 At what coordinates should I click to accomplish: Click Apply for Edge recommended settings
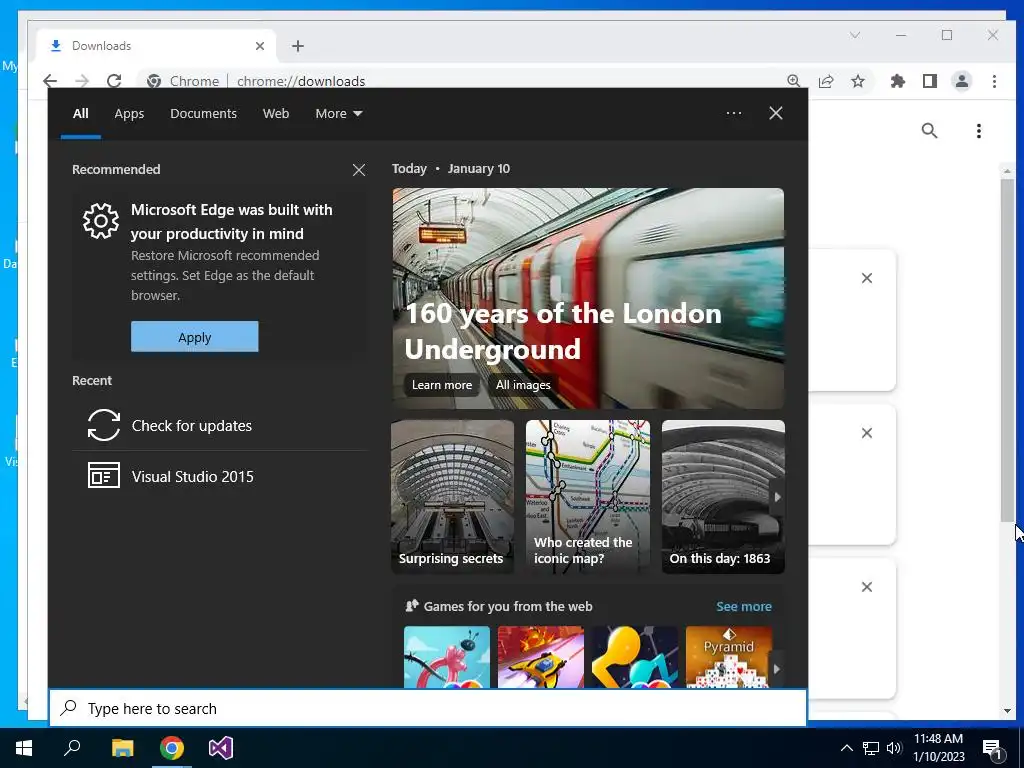point(195,337)
